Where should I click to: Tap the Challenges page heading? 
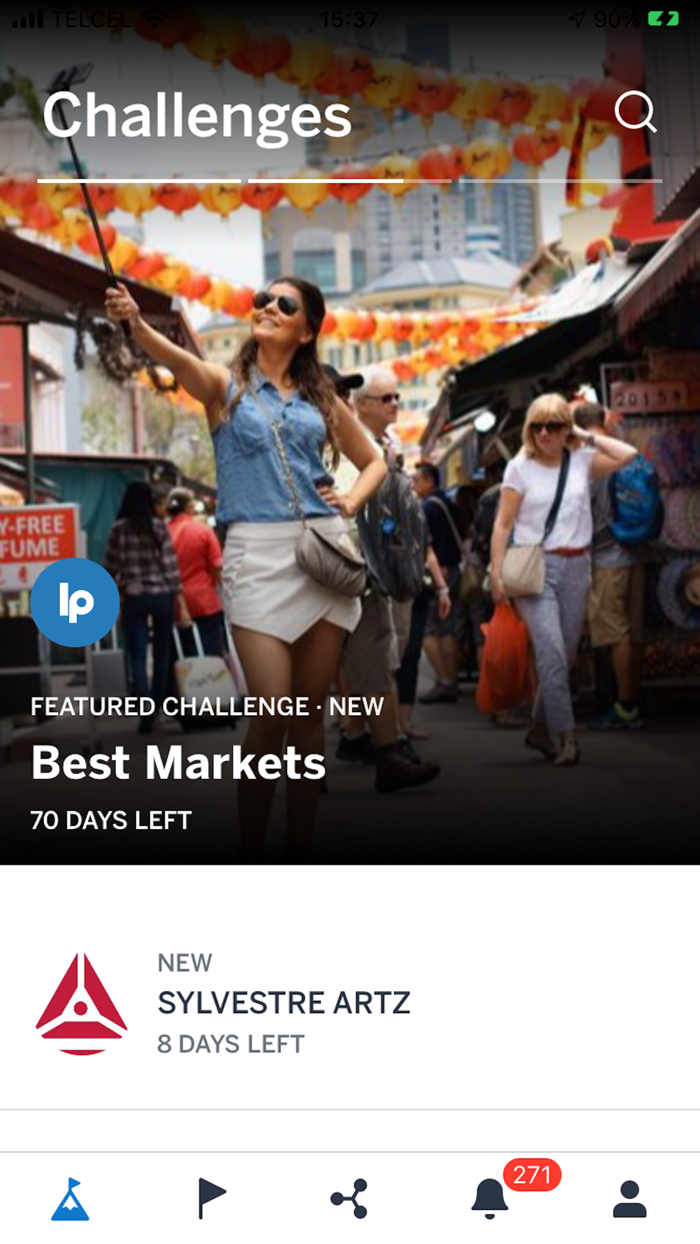pyautogui.click(x=197, y=116)
